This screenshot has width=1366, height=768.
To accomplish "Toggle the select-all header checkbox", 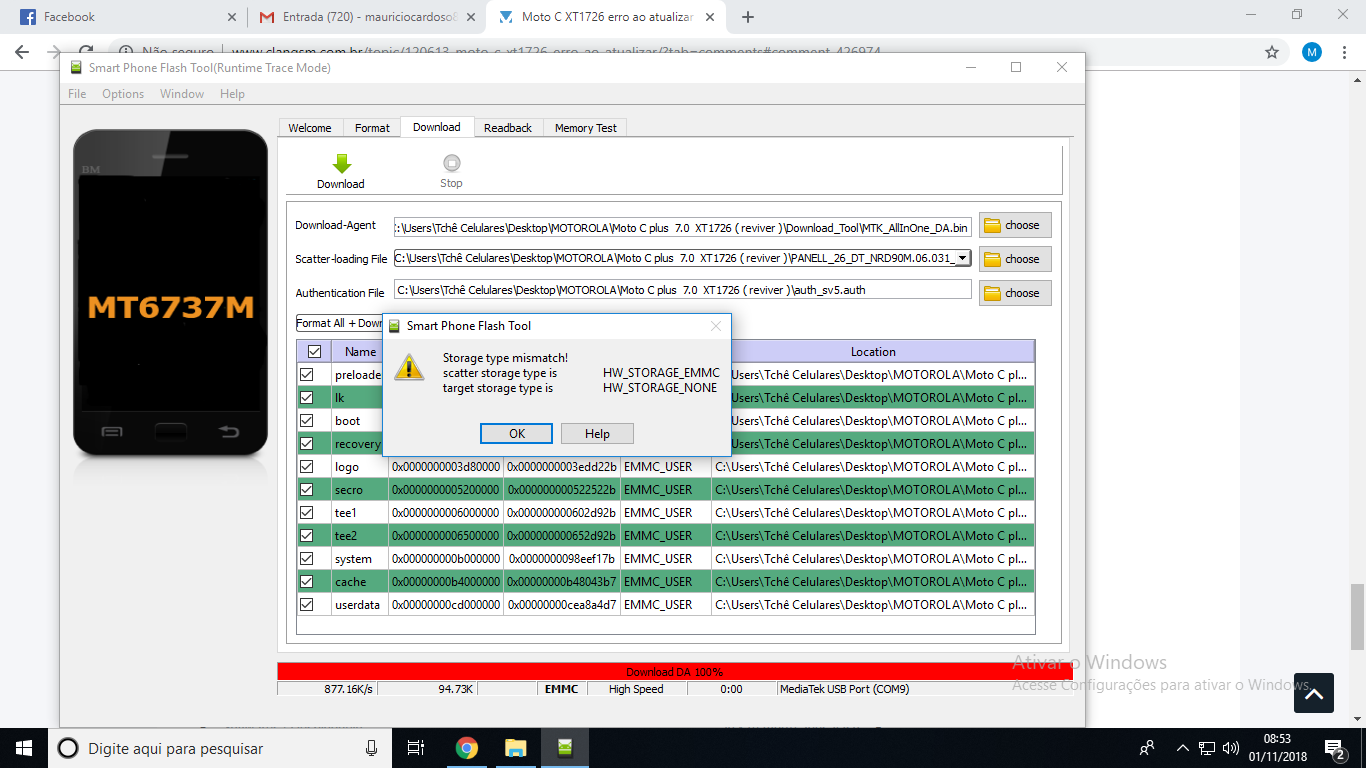I will [314, 352].
